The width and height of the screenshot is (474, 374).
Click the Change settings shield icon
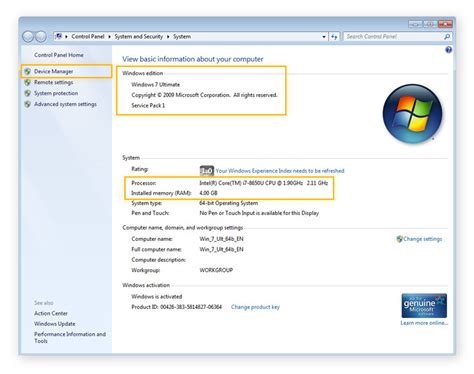pos(399,239)
